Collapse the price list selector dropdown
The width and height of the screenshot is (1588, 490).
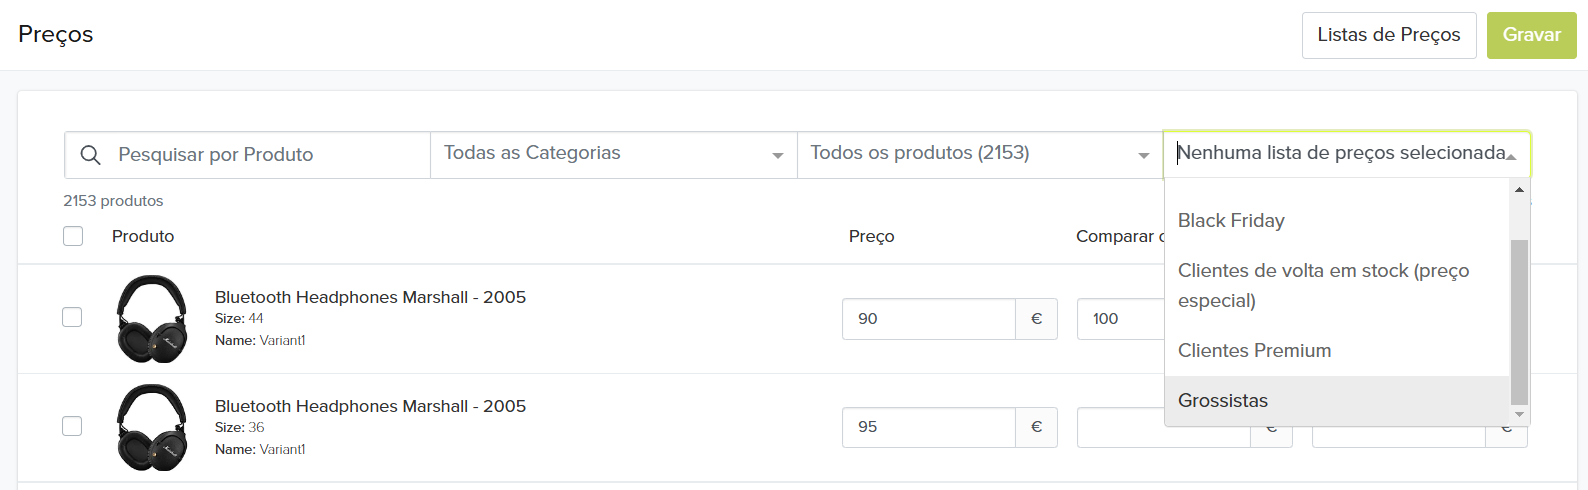click(1511, 156)
